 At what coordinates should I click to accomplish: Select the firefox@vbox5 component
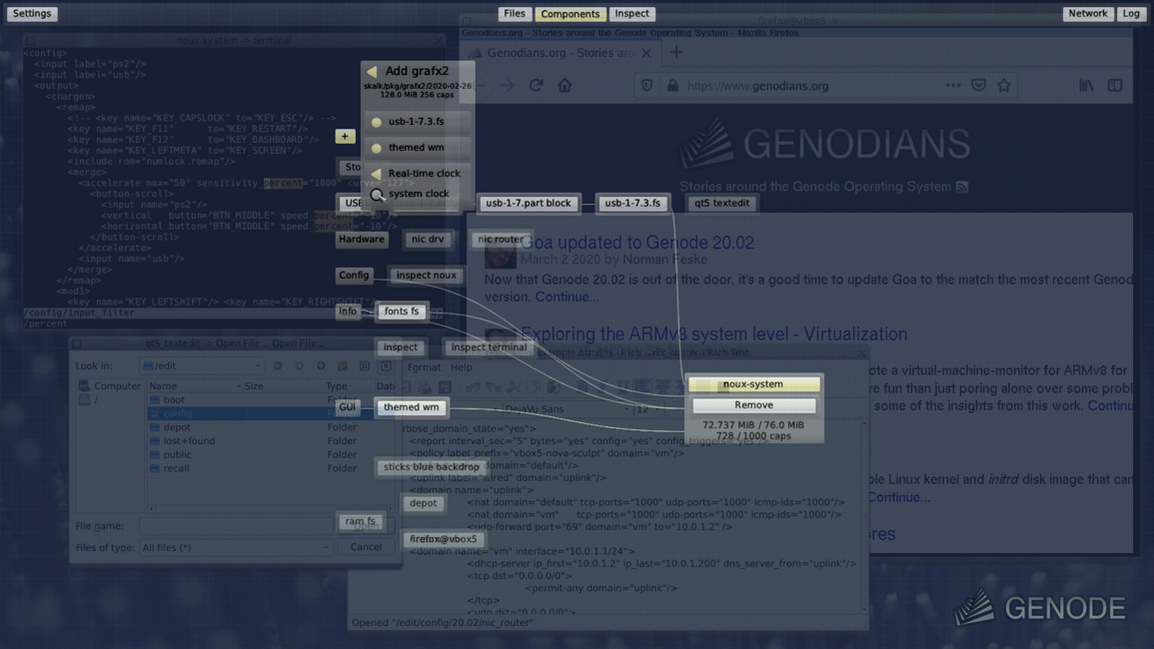(443, 539)
